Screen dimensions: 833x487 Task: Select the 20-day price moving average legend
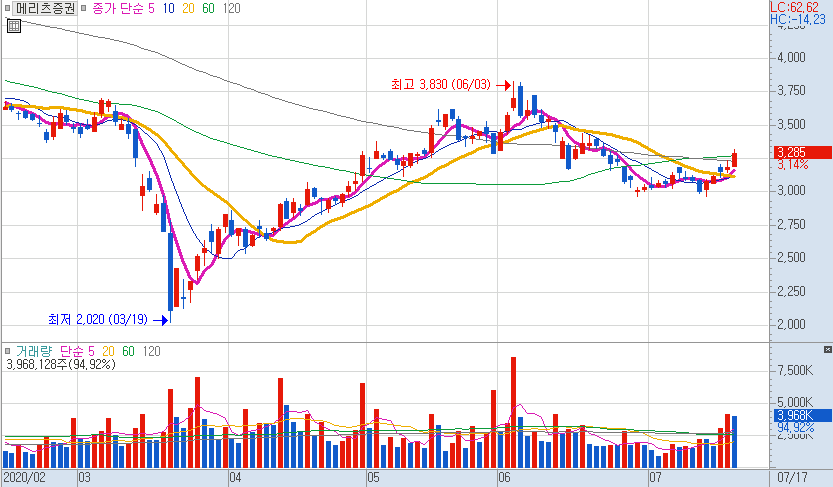188,8
